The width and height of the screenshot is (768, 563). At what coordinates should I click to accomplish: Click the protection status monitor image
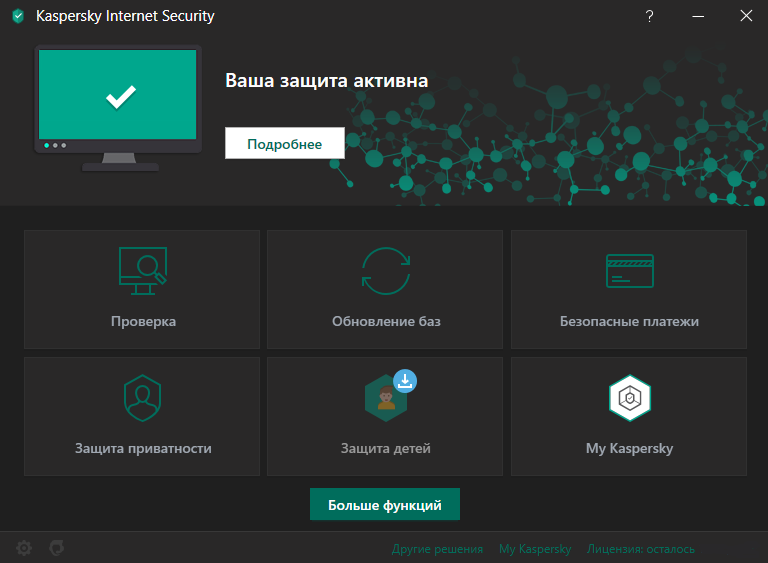point(118,108)
